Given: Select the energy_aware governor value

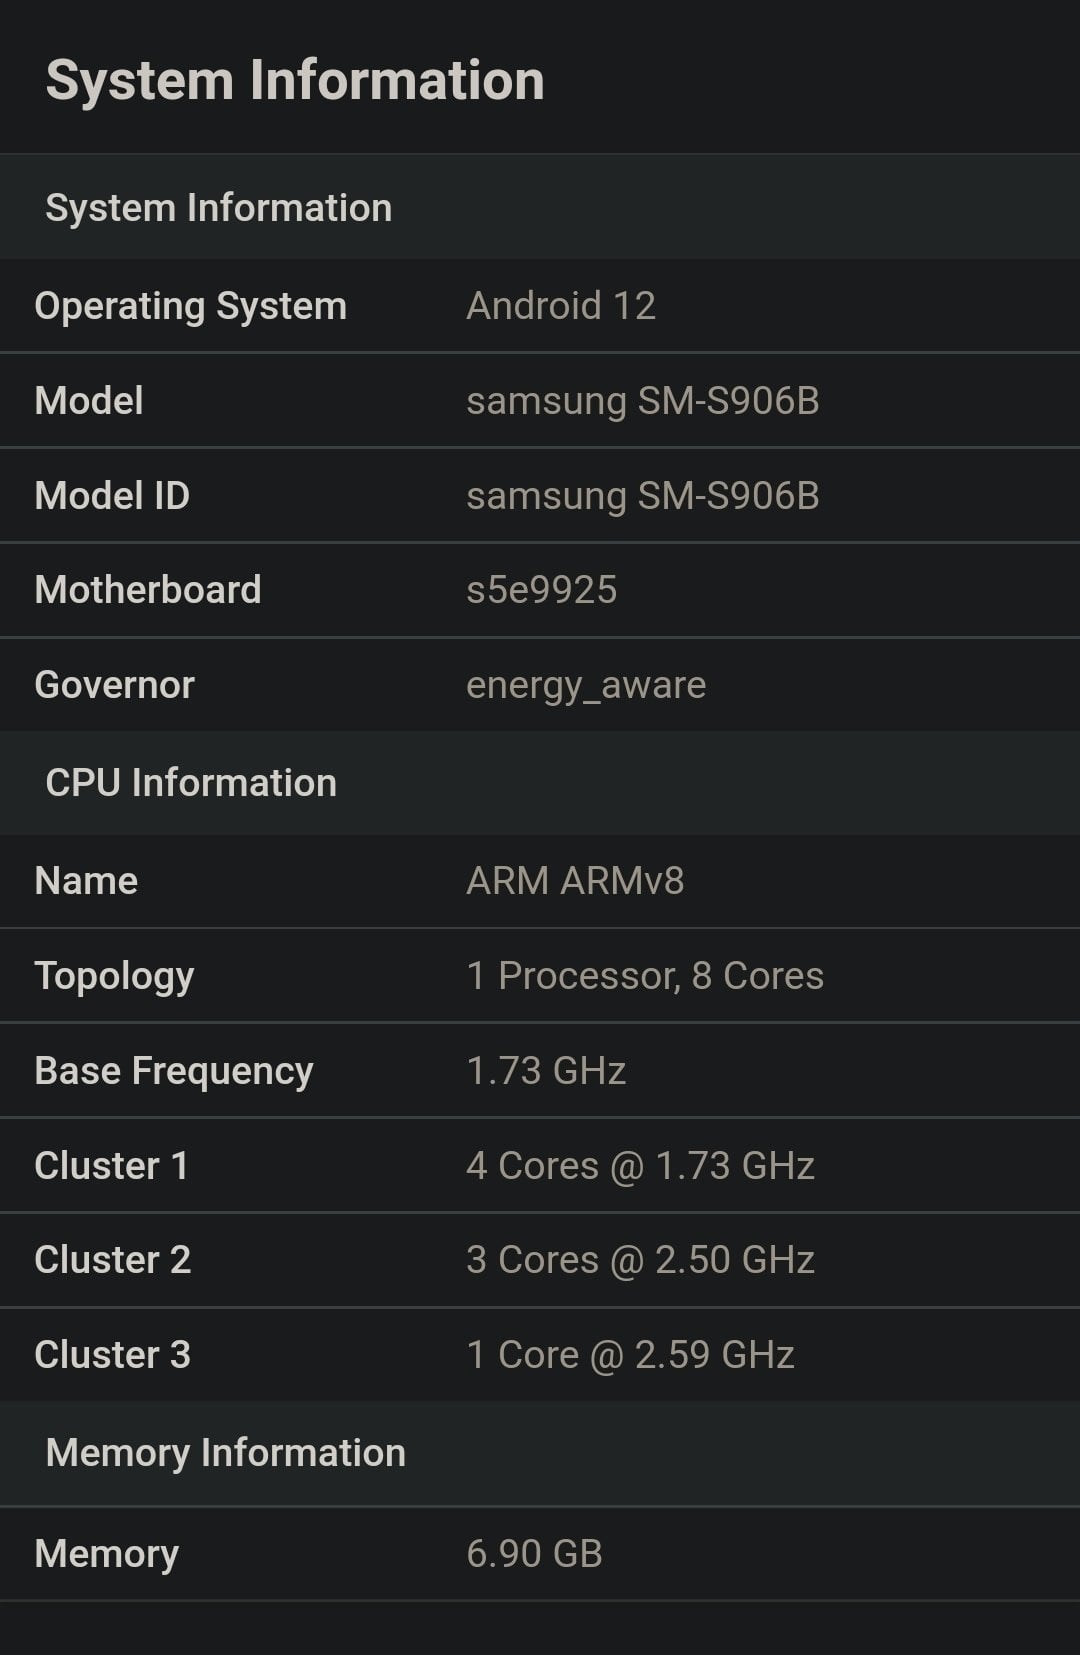Looking at the screenshot, I should tap(586, 685).
